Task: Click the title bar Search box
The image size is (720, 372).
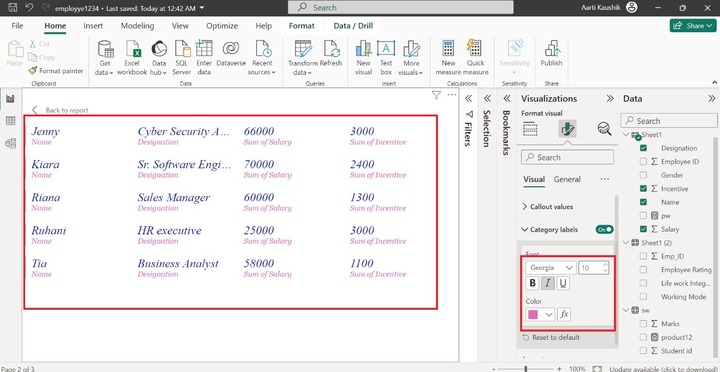Action: click(x=400, y=7)
